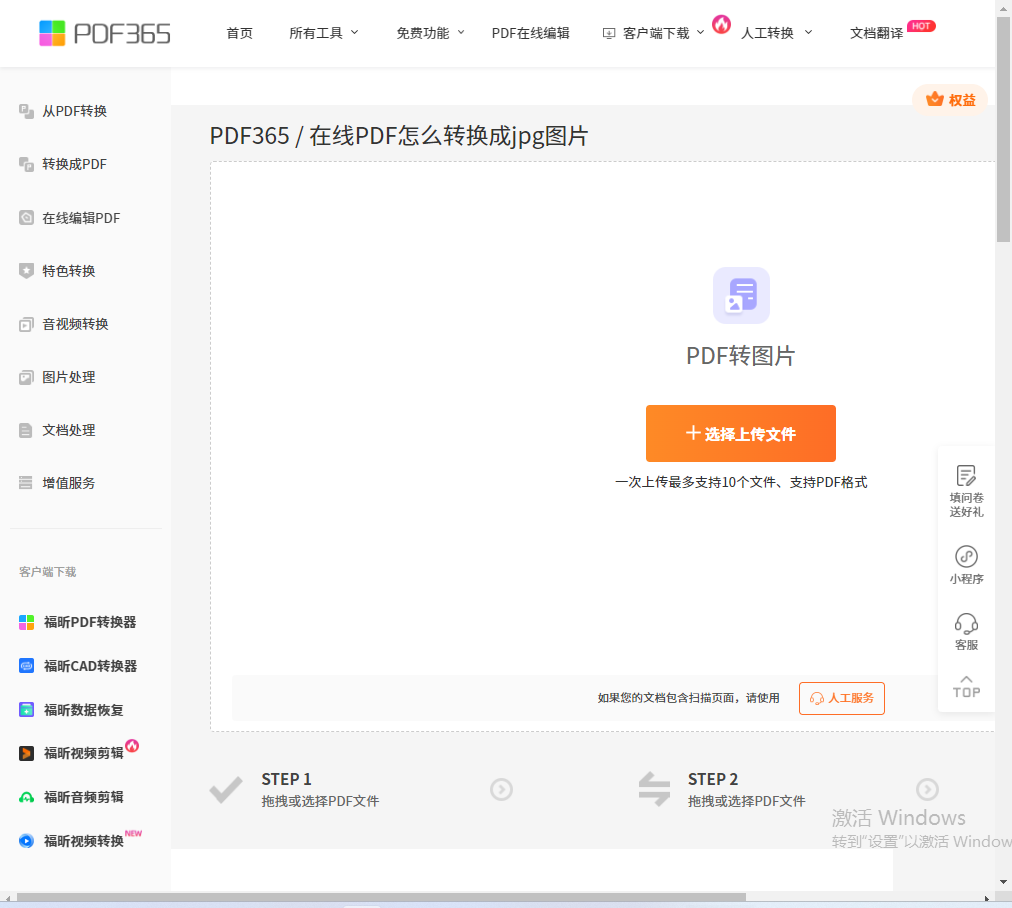The width and height of the screenshot is (1012, 908).
Task: Click the STEP 1 checkmark icon
Action: (x=226, y=790)
